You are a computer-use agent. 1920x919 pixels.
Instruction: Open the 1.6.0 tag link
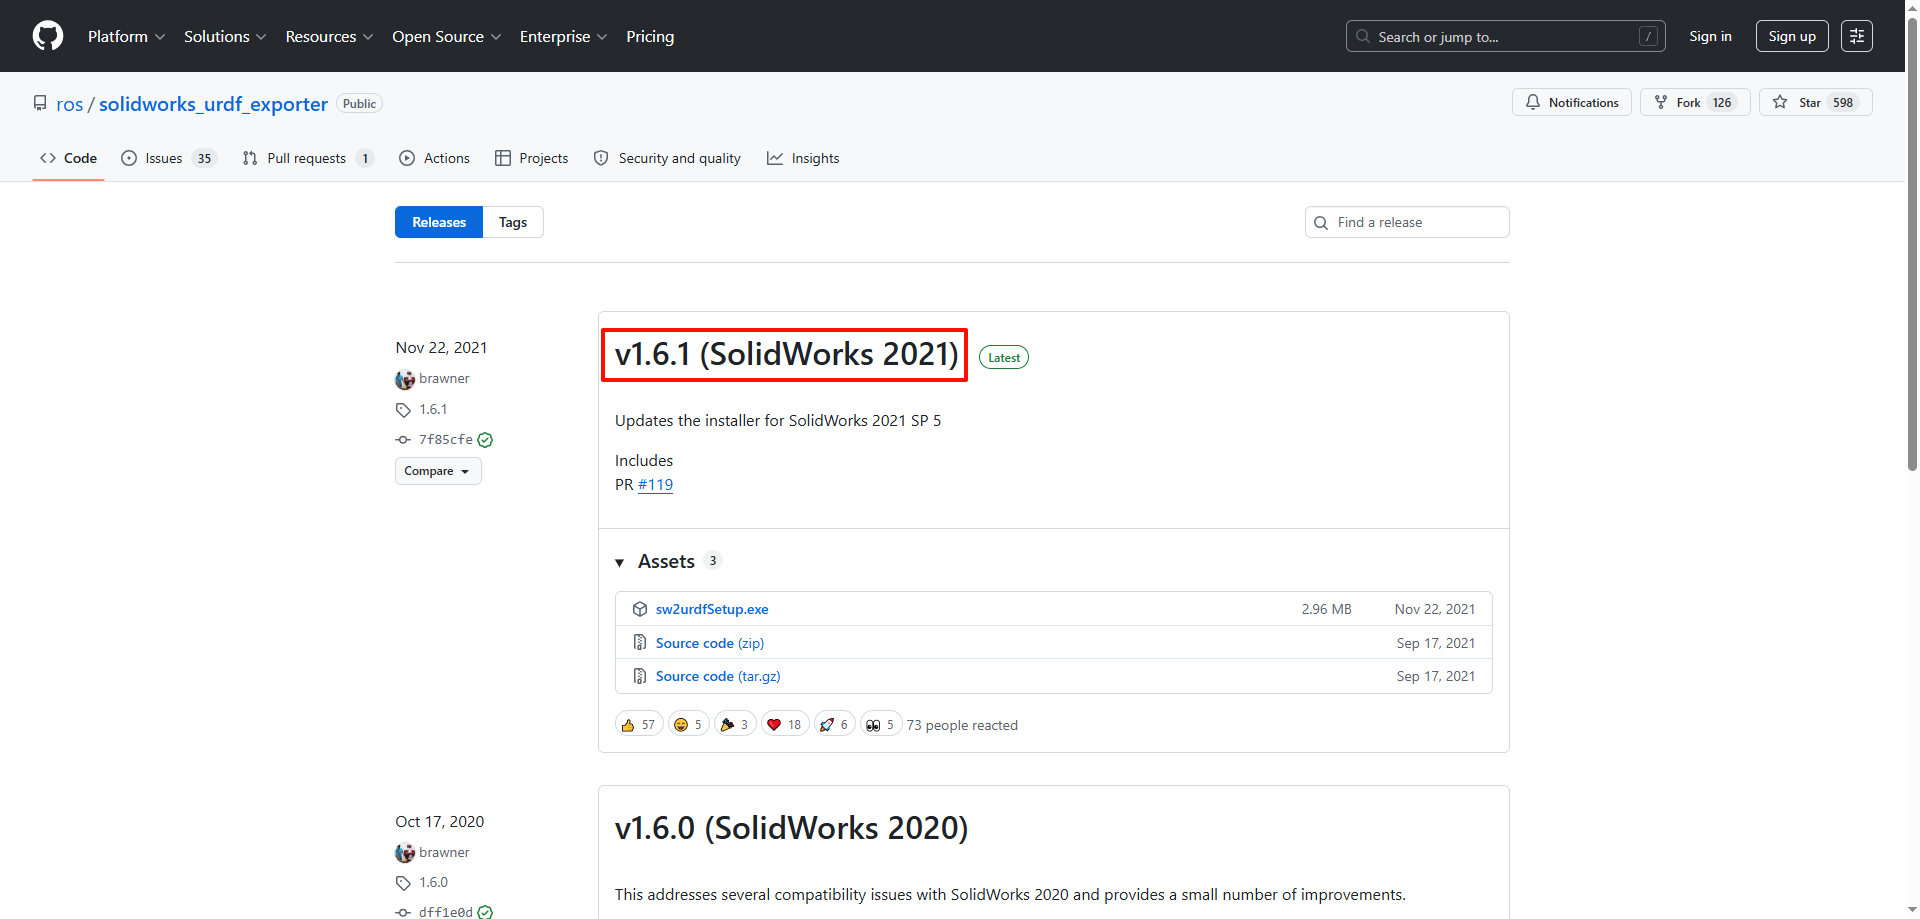pos(433,882)
